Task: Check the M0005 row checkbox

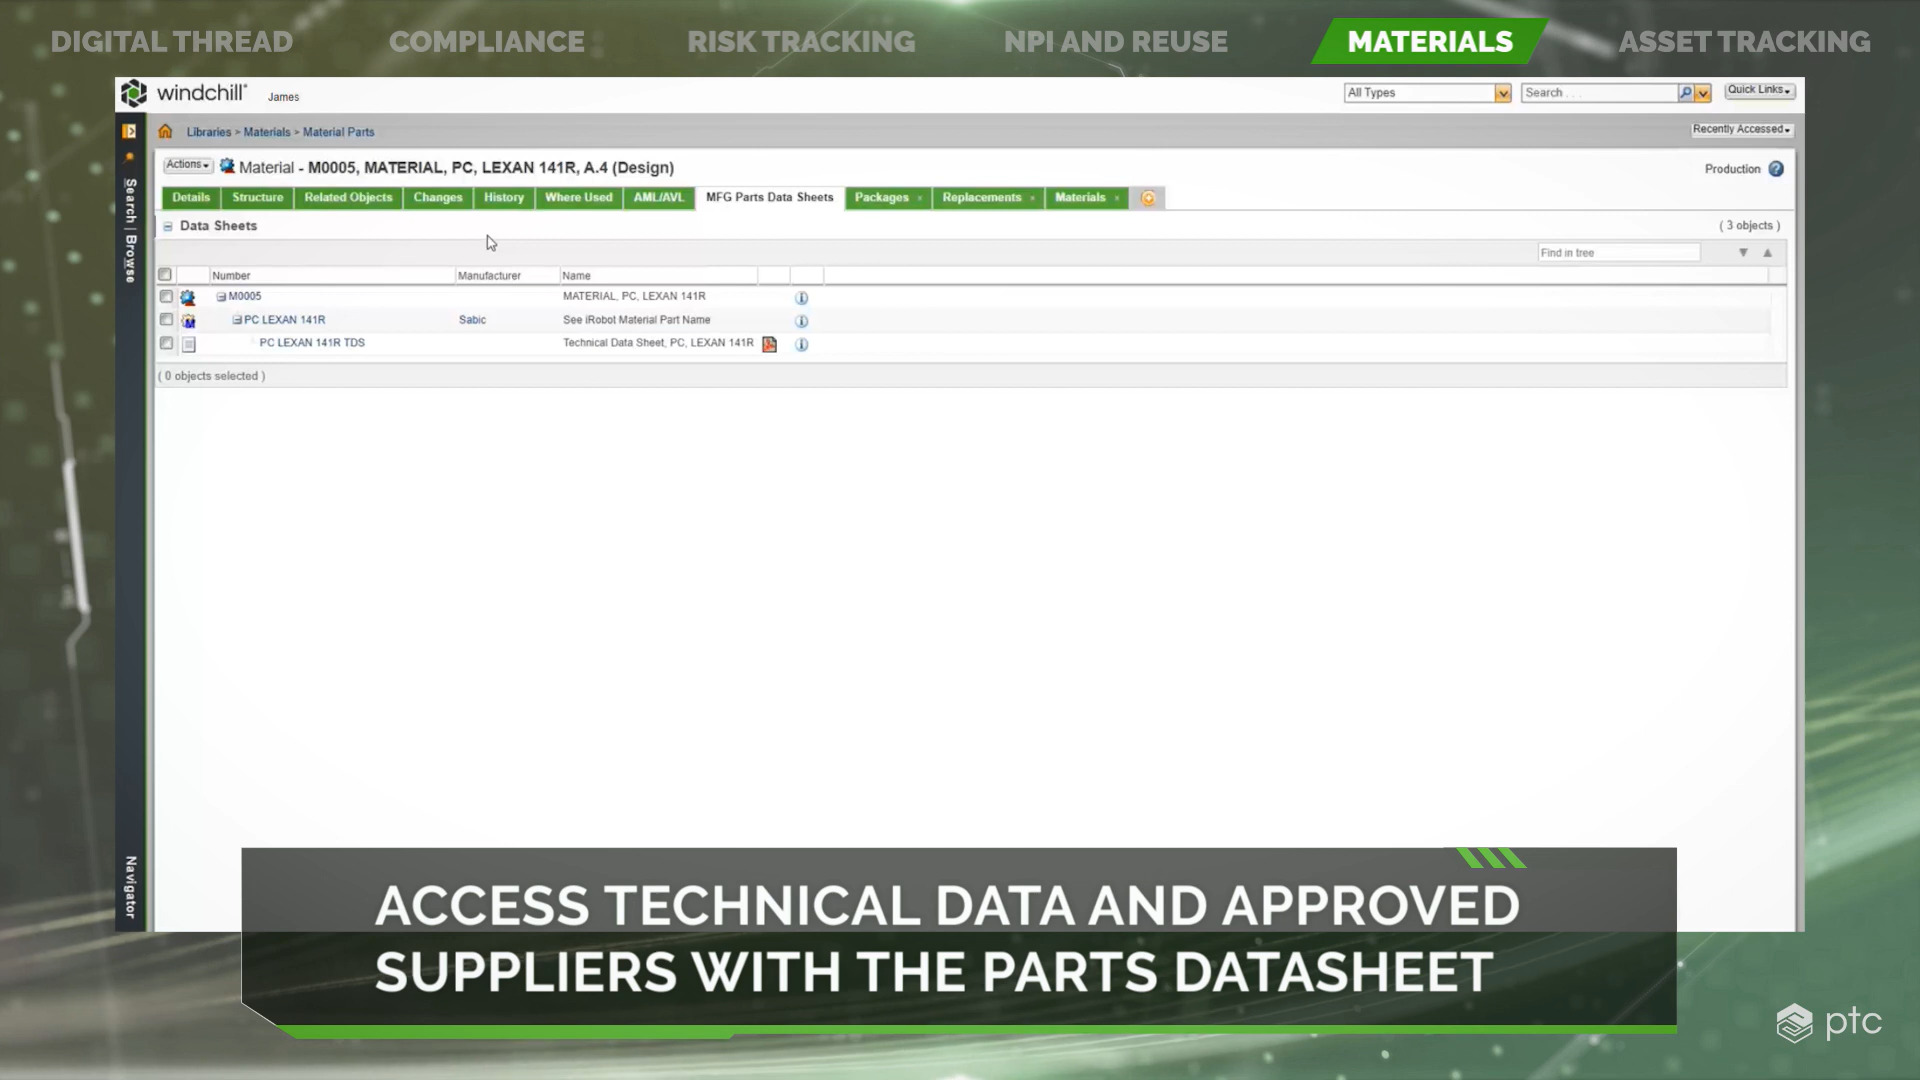Action: tap(166, 296)
